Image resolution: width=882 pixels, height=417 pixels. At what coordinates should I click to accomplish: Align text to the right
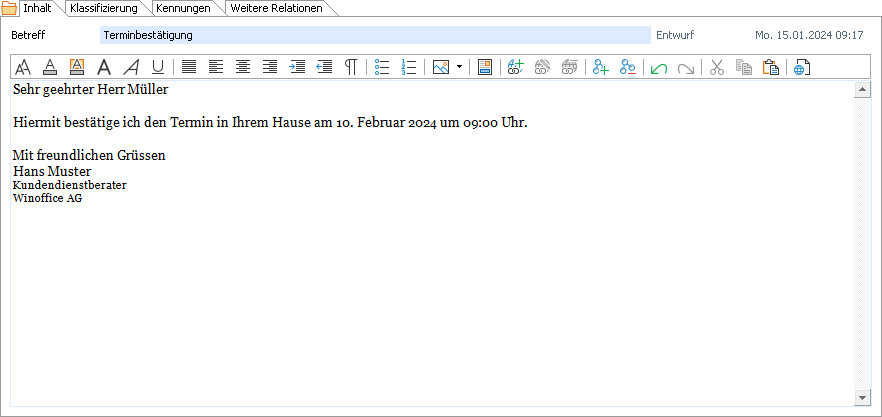(270, 68)
